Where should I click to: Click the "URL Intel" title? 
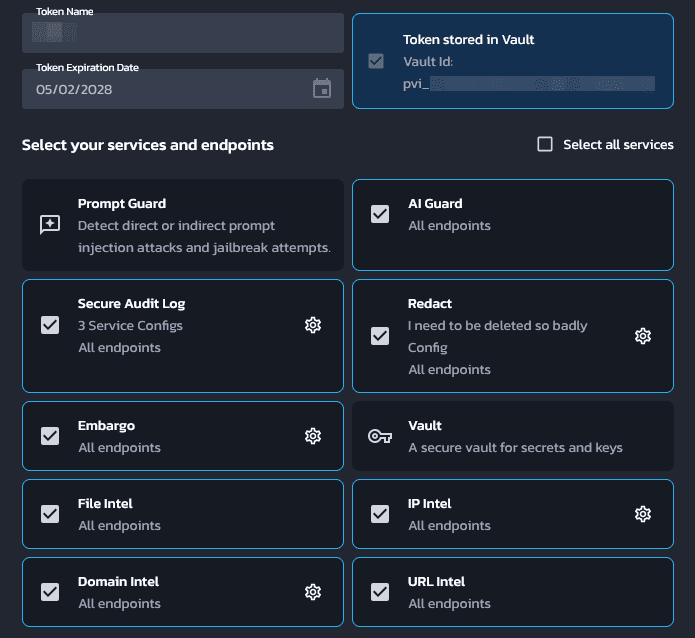point(436,582)
